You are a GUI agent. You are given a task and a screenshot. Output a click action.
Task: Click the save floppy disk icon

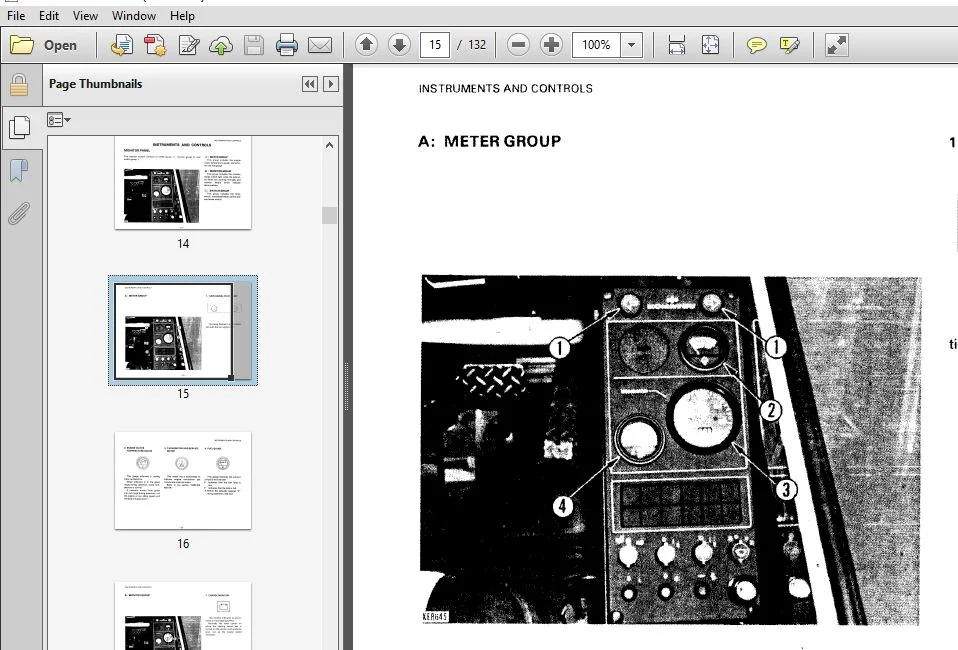point(254,45)
